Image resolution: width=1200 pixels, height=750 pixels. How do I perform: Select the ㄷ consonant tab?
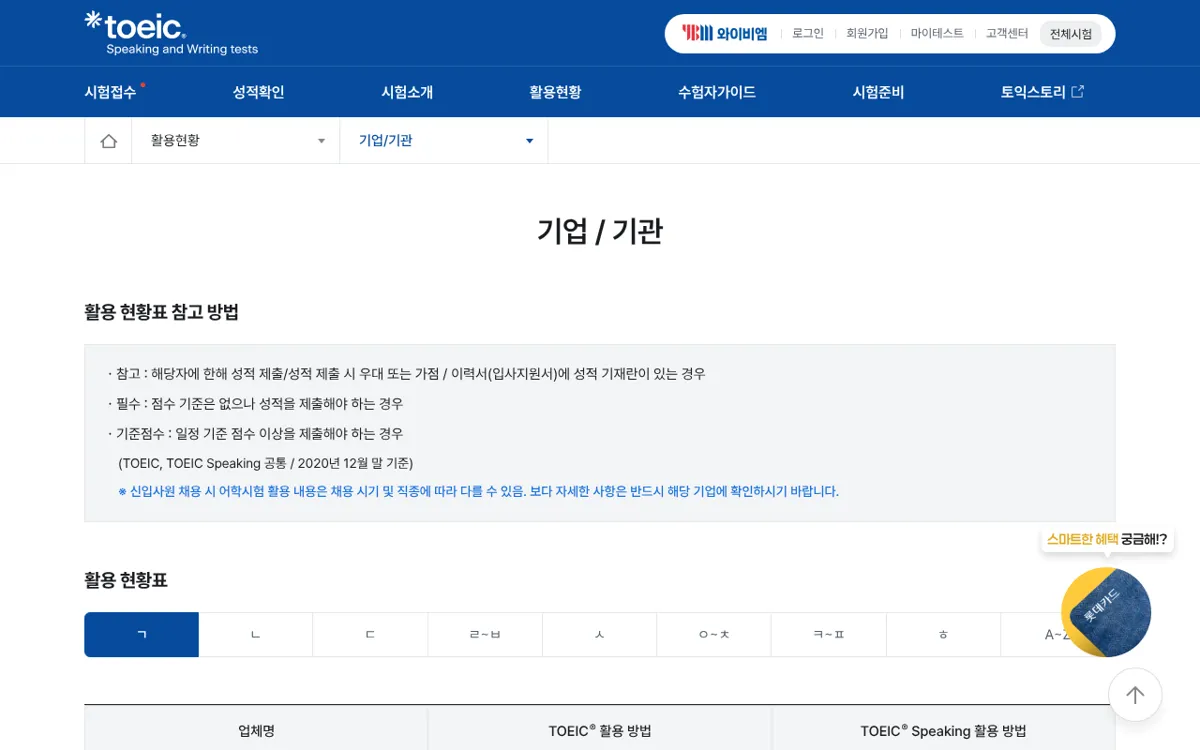(x=370, y=635)
